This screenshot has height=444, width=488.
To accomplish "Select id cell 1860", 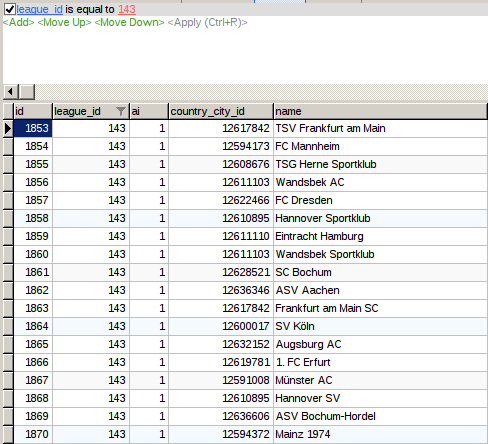I will tap(33, 254).
